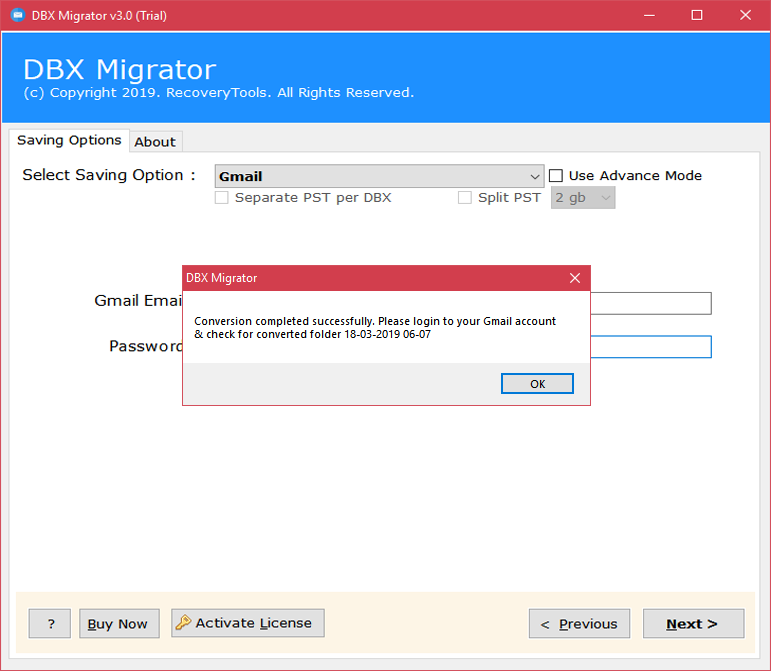
Task: Open help with the question mark button
Action: [50, 624]
